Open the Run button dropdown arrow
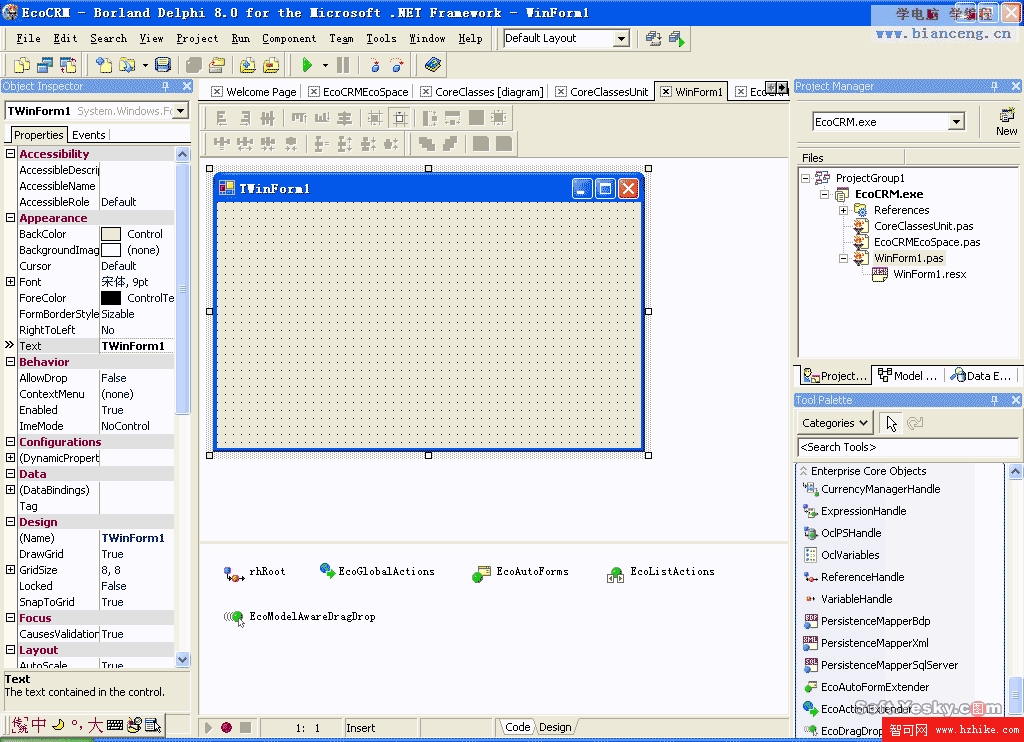1024x742 pixels. click(325, 65)
